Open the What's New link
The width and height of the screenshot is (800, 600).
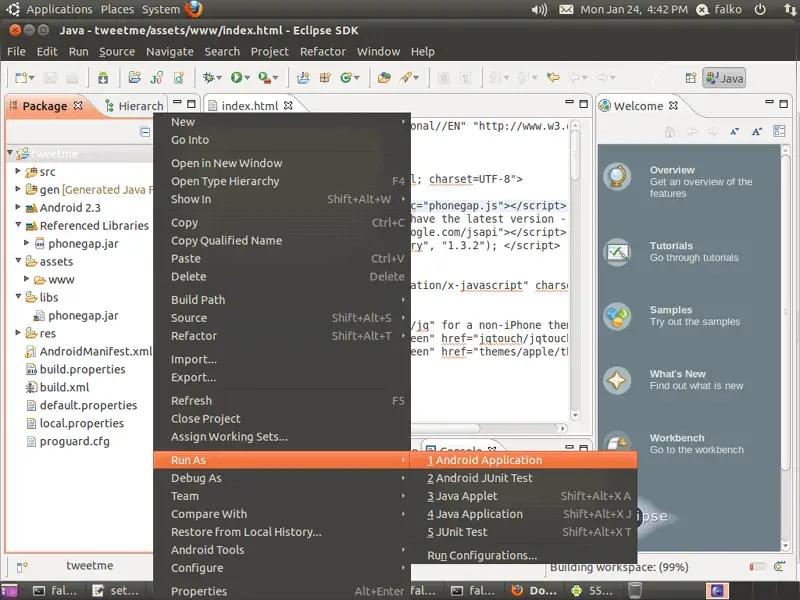[678, 374]
